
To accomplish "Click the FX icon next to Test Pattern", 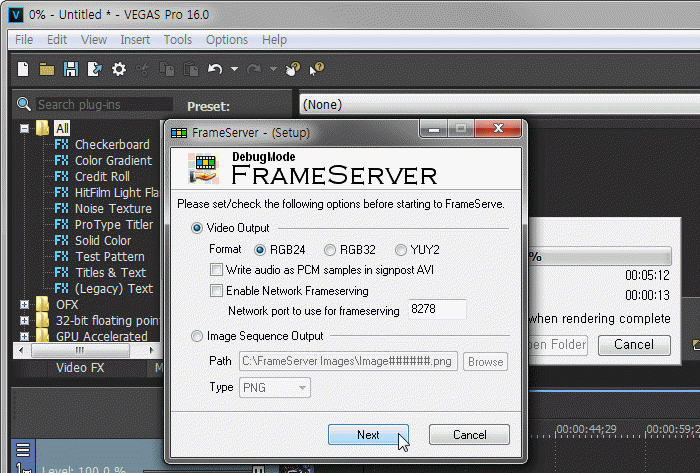I will 62,257.
